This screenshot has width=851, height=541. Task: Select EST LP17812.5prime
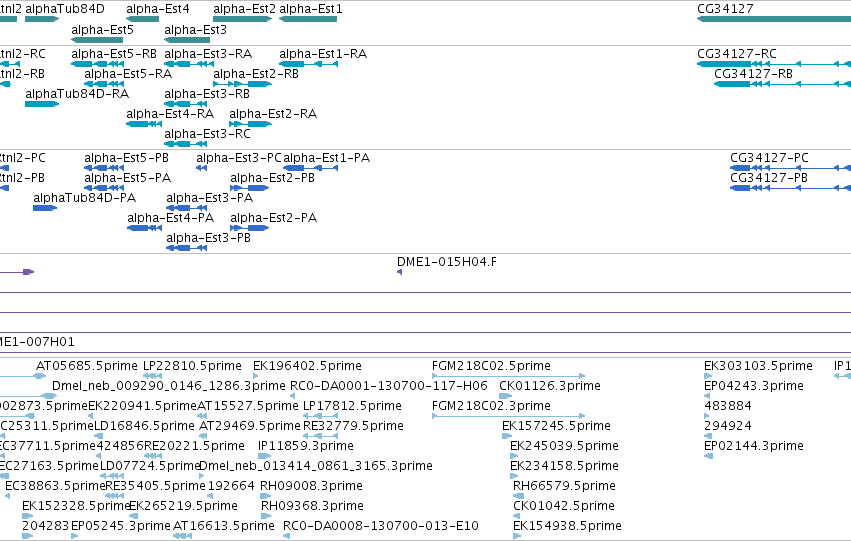point(320,416)
